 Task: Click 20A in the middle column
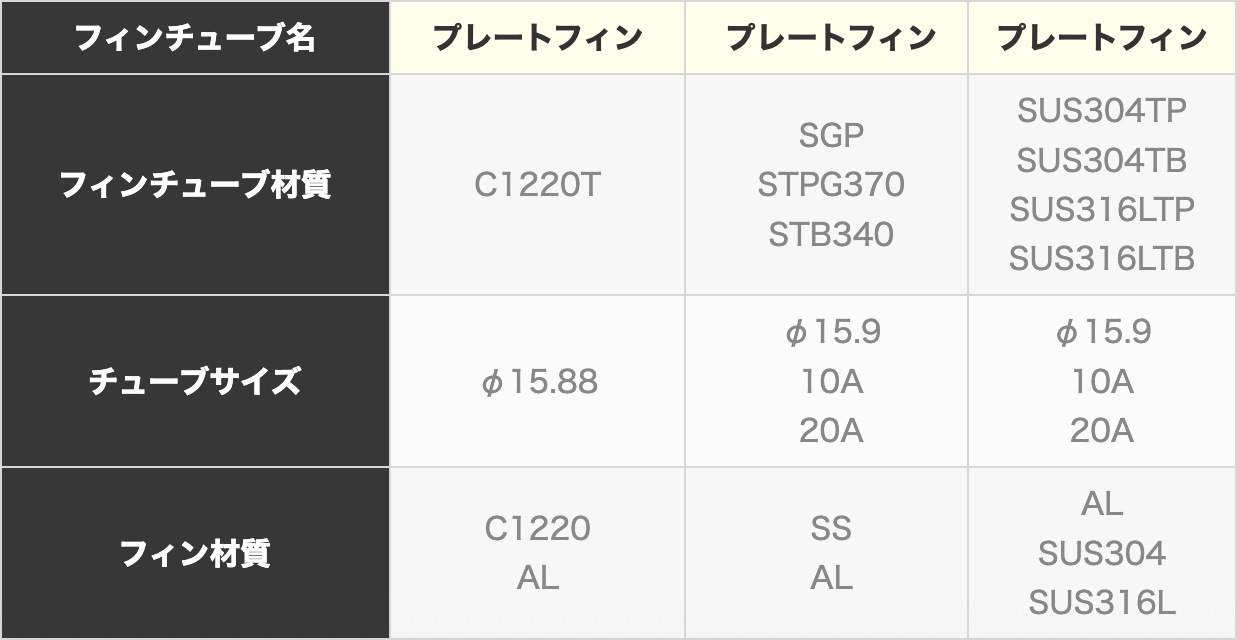pyautogui.click(x=831, y=431)
